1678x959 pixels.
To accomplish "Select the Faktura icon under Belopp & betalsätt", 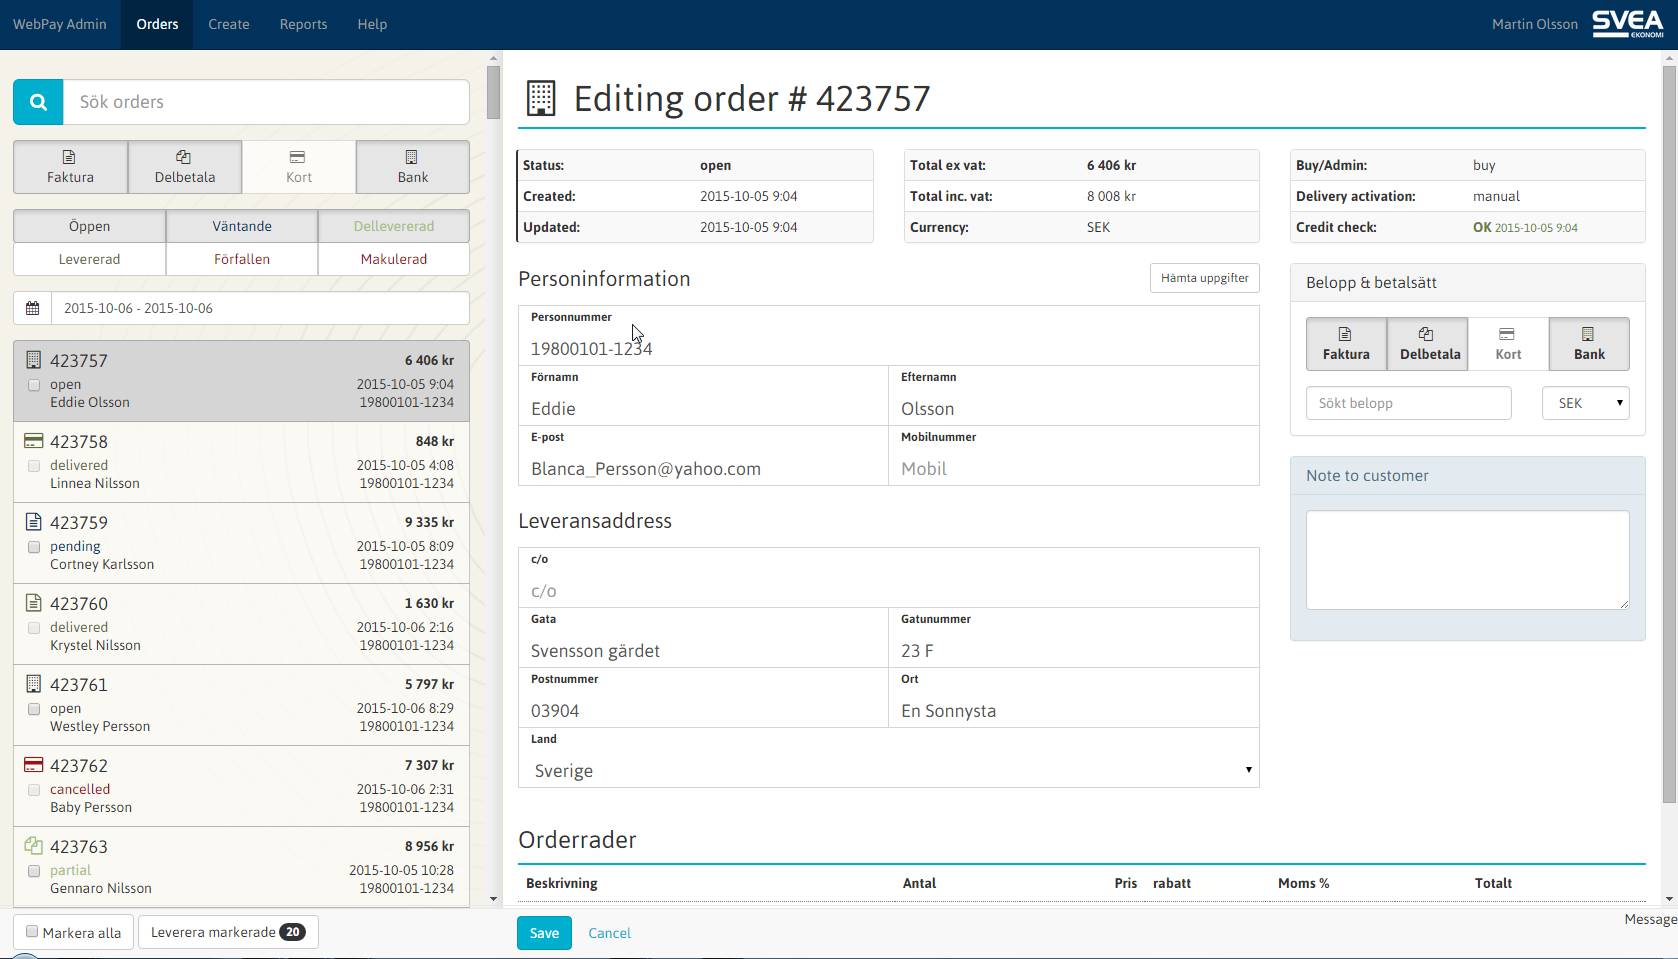I will point(1346,336).
